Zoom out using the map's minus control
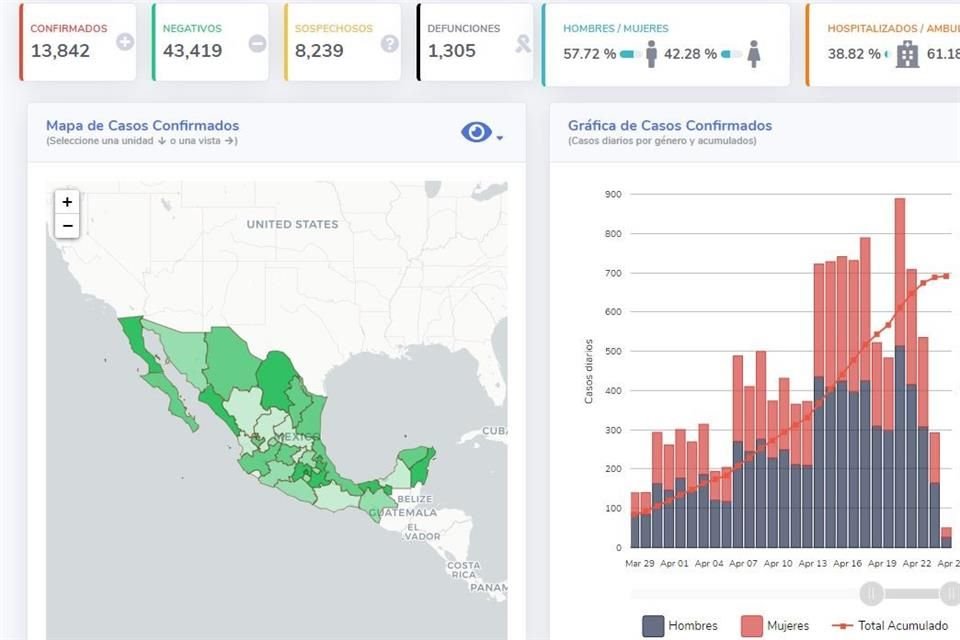This screenshot has width=960, height=640. pyautogui.click(x=66, y=226)
